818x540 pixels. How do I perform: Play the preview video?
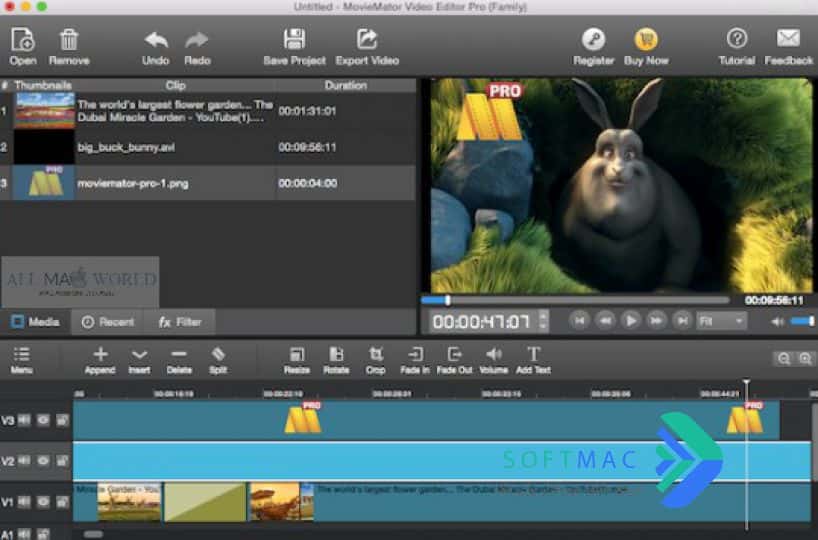[x=630, y=320]
